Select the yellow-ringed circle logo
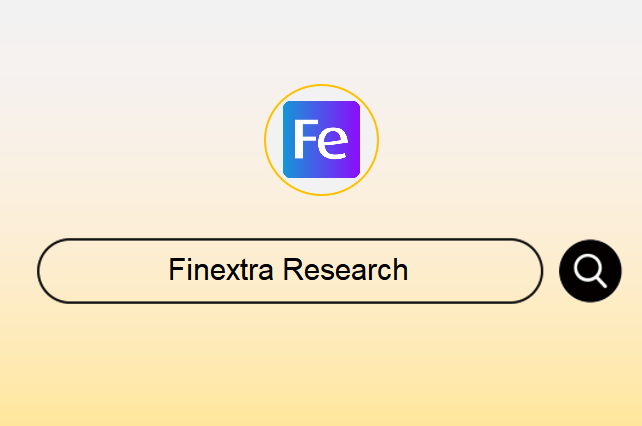 321,140
